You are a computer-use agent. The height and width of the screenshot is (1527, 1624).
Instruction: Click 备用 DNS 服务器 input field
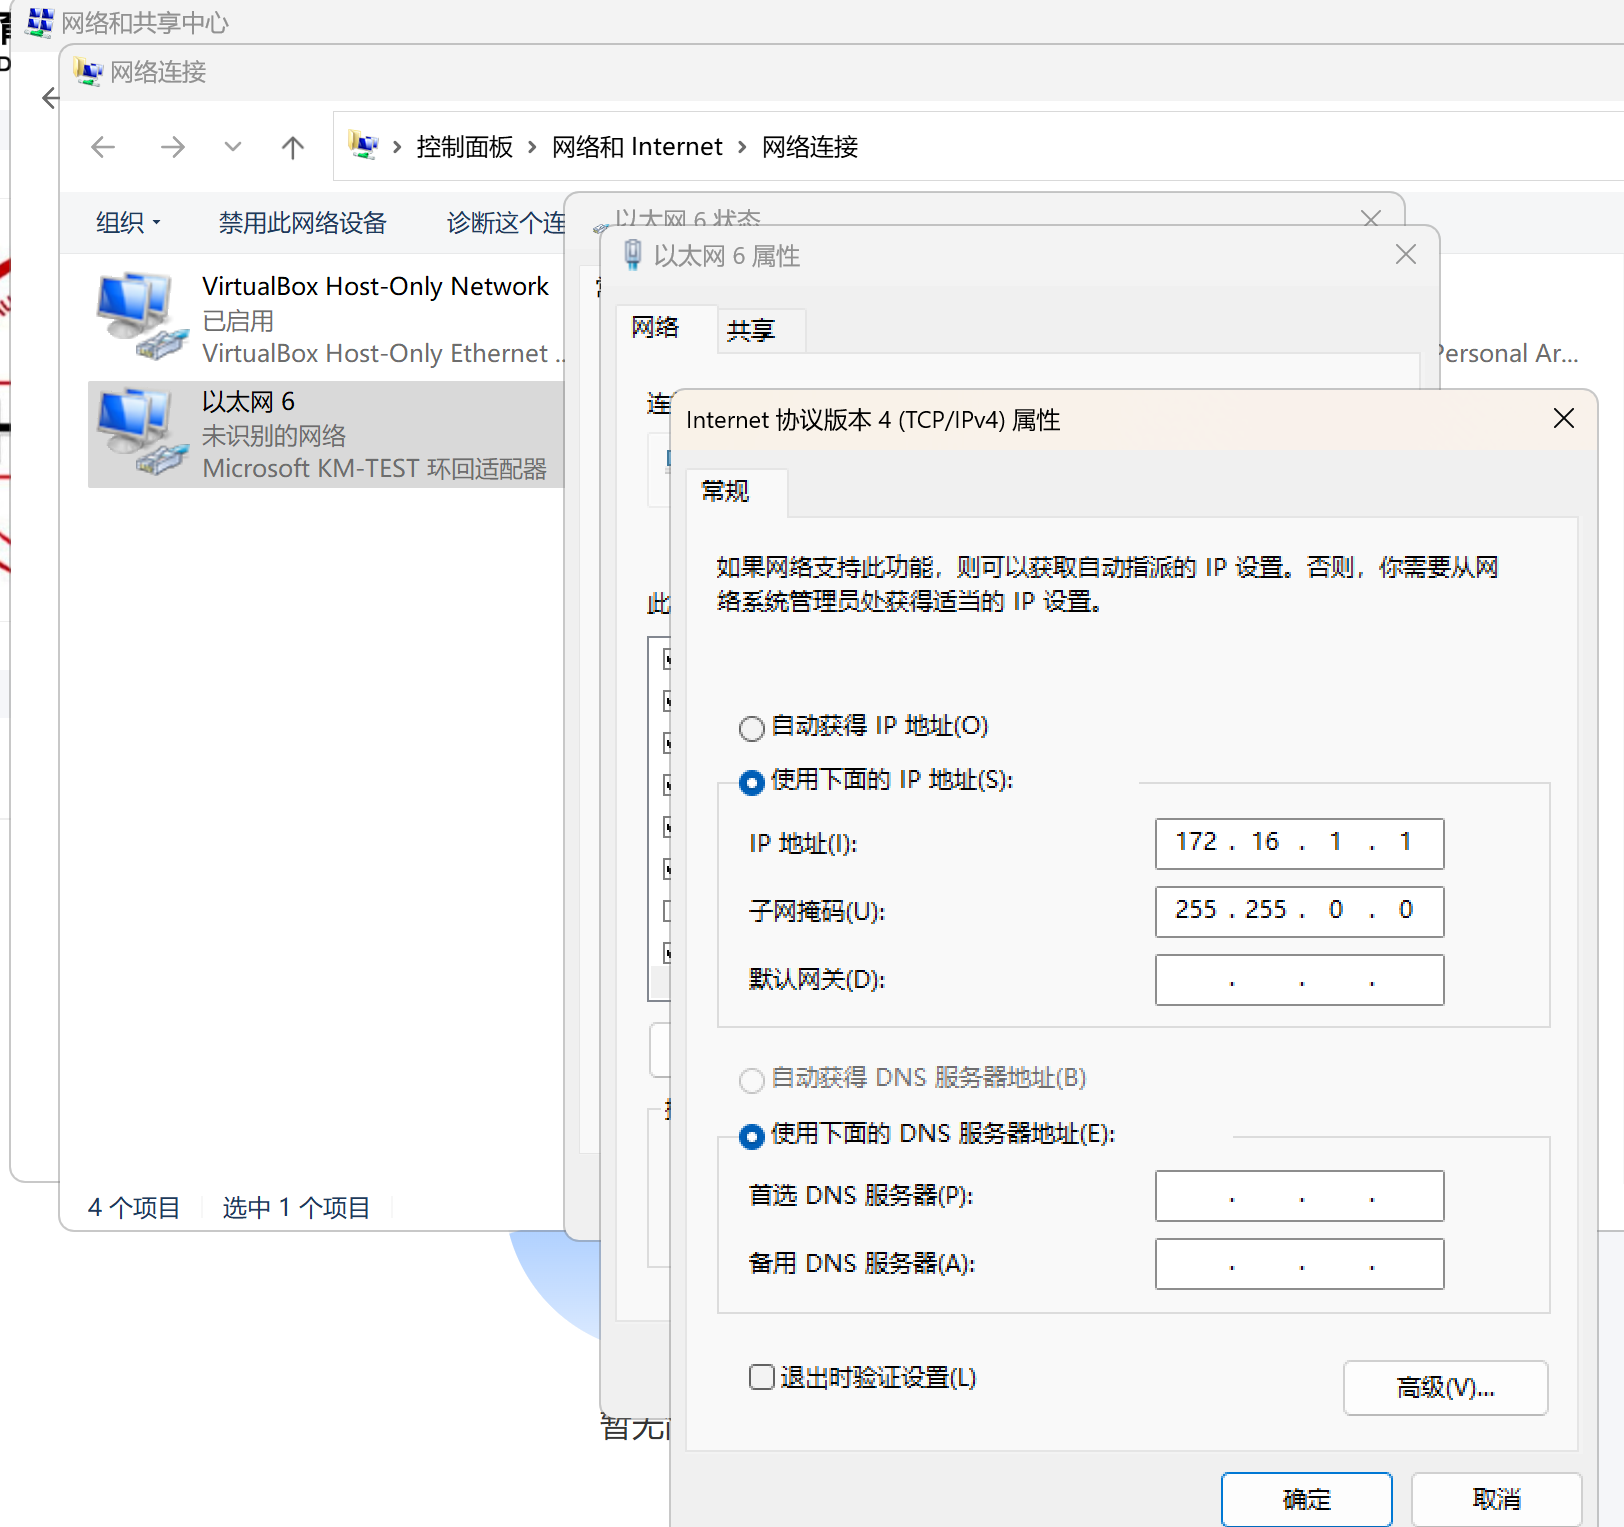(1299, 1263)
